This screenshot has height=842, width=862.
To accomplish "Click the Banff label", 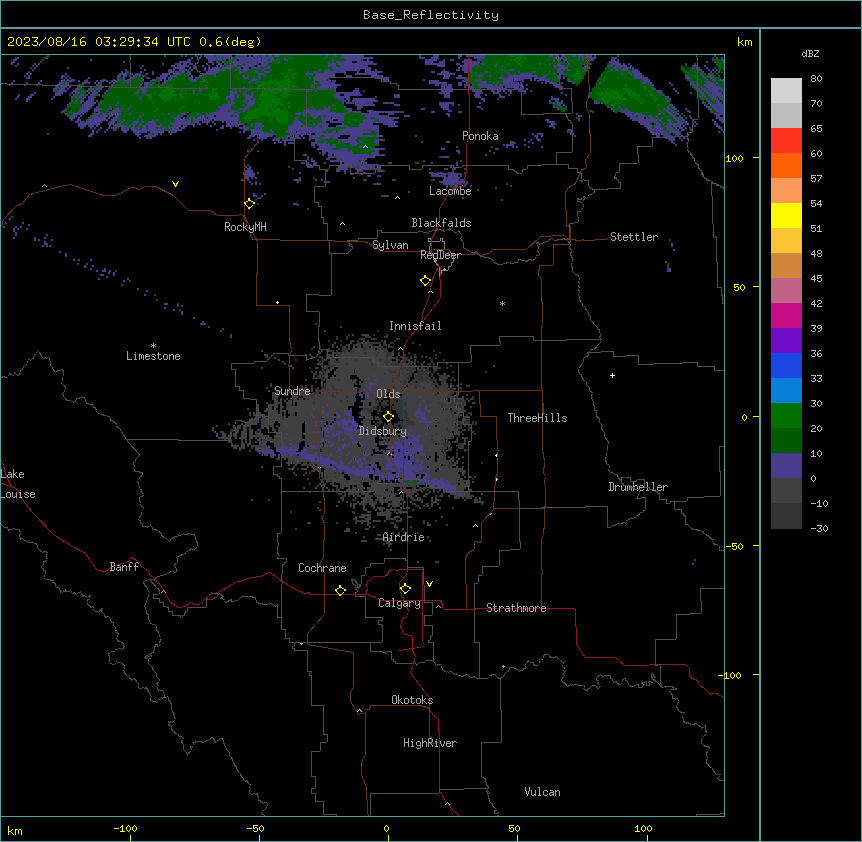I will 124,567.
